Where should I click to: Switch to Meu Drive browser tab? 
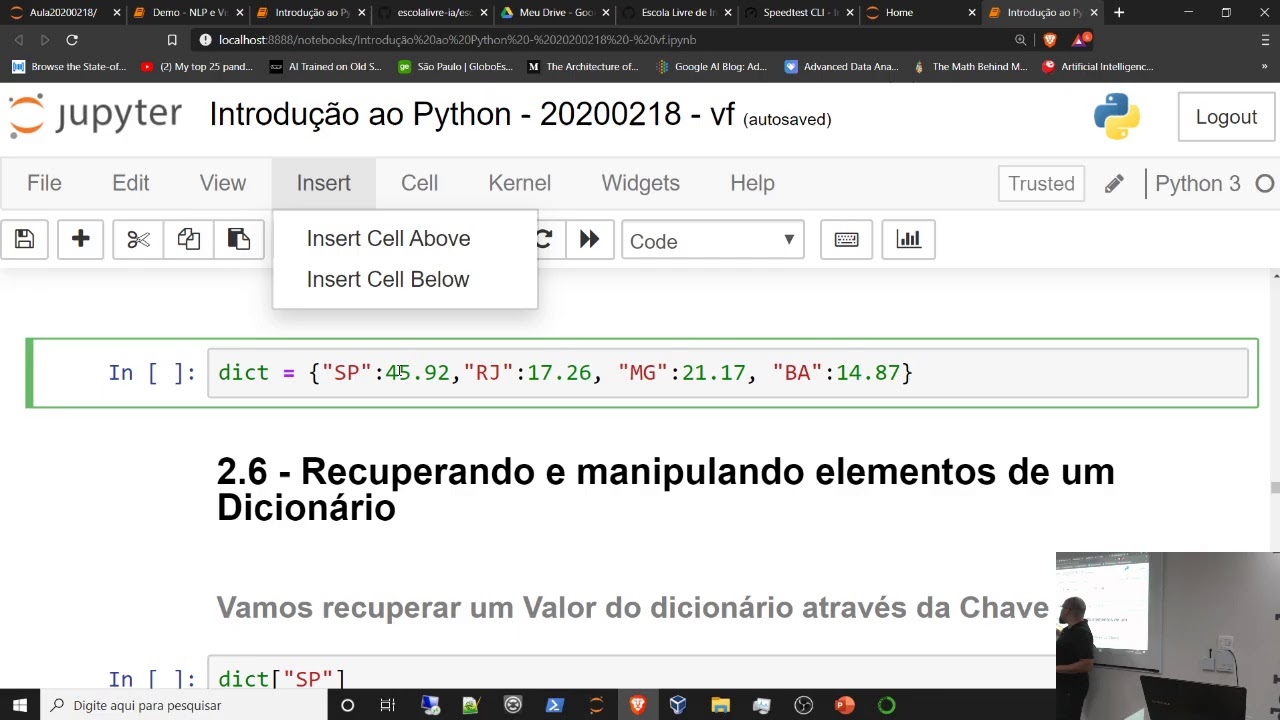tap(556, 12)
